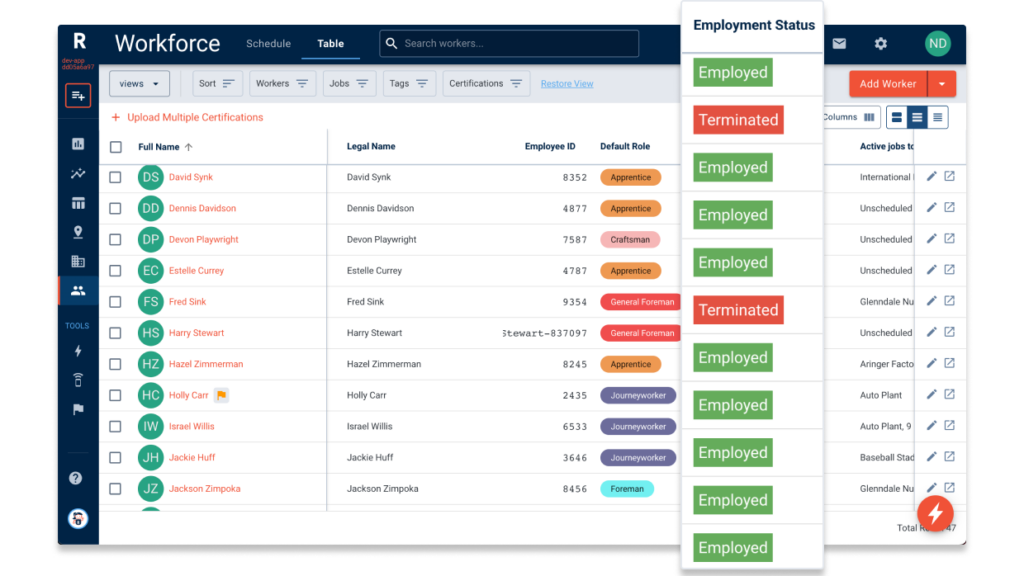Open the ND user avatar menu
This screenshot has width=1024, height=576.
coord(938,44)
